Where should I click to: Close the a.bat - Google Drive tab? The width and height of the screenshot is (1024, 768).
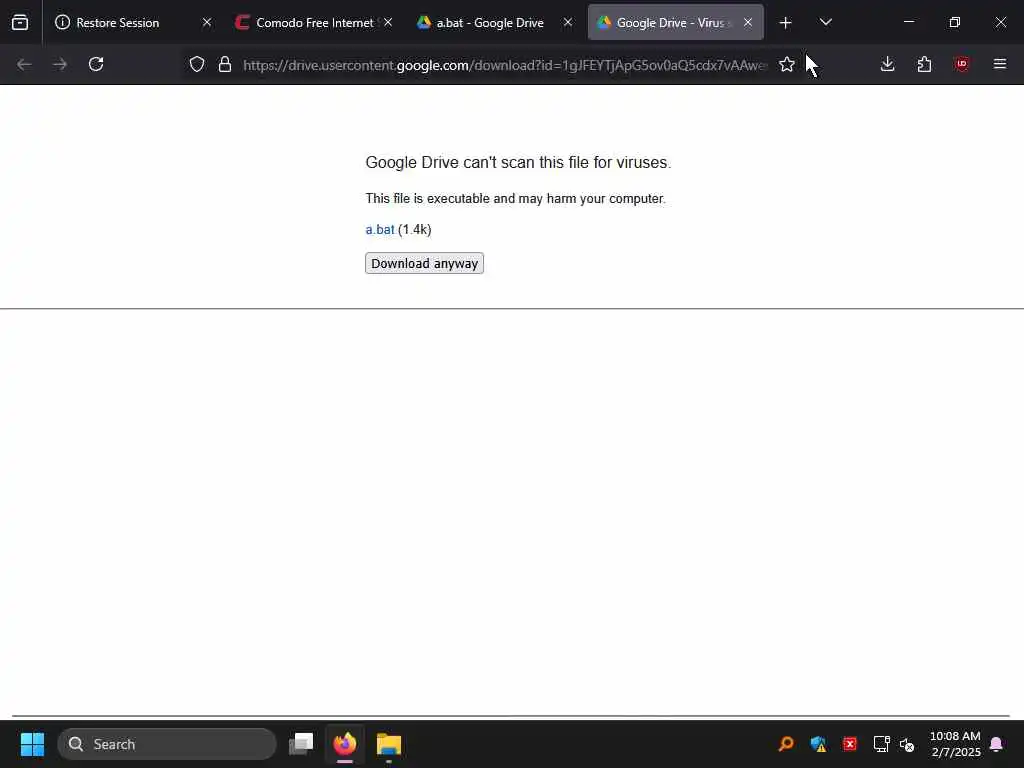coord(568,23)
